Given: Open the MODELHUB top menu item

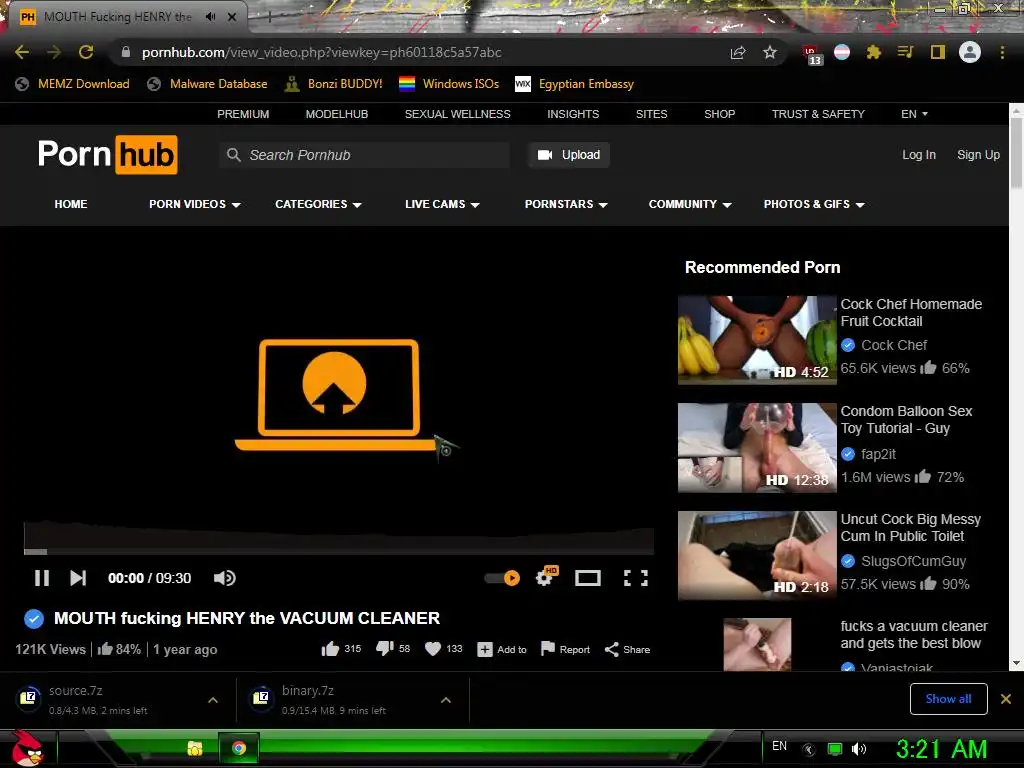Looking at the screenshot, I should coord(337,114).
